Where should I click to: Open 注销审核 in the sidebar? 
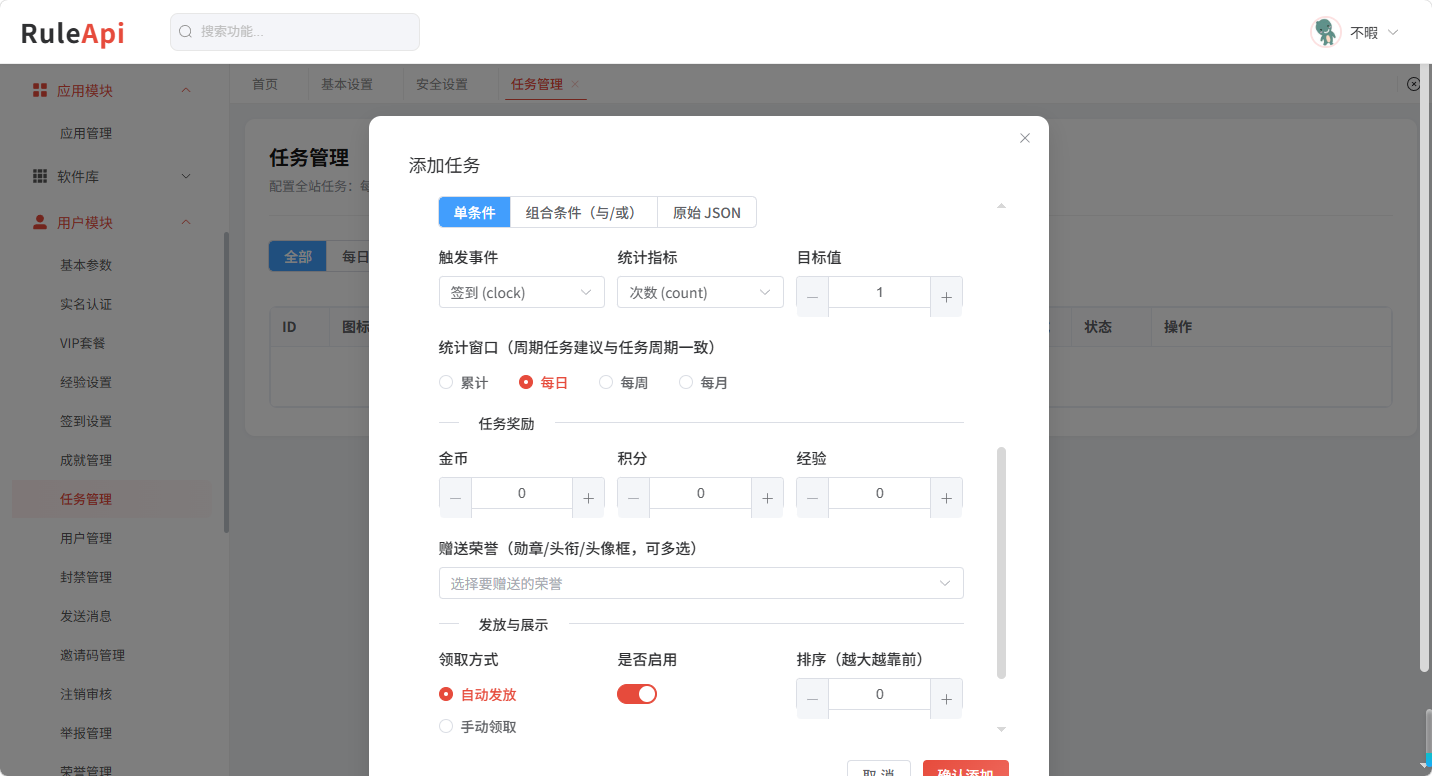(x=86, y=694)
